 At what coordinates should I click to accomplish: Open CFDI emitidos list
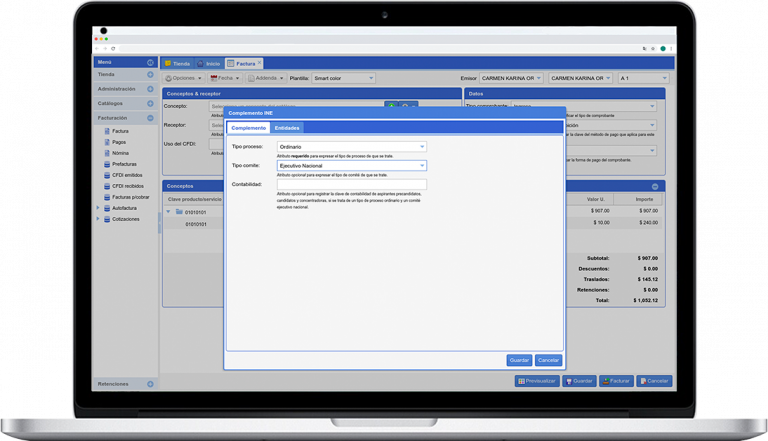[x=127, y=175]
